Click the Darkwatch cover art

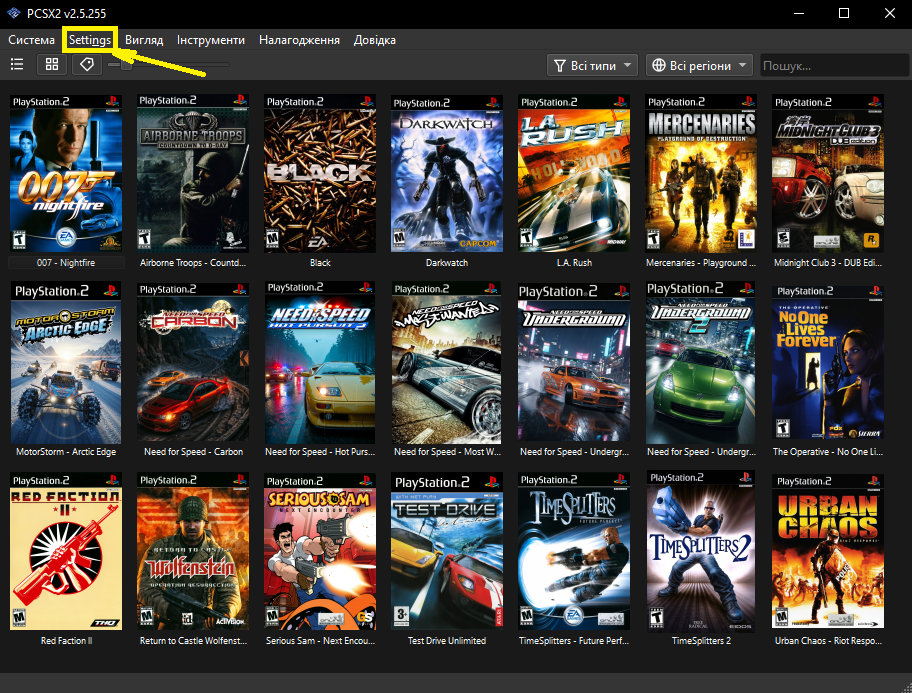447,173
